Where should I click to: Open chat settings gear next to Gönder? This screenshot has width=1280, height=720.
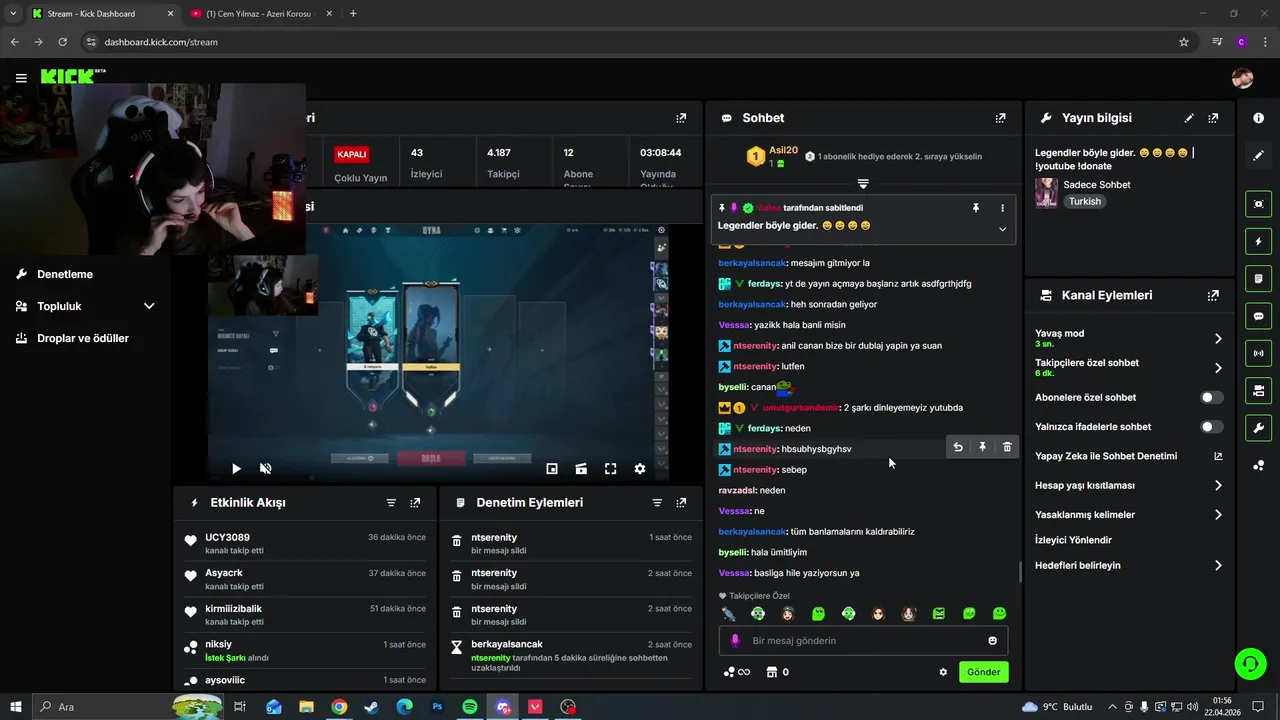[943, 672]
